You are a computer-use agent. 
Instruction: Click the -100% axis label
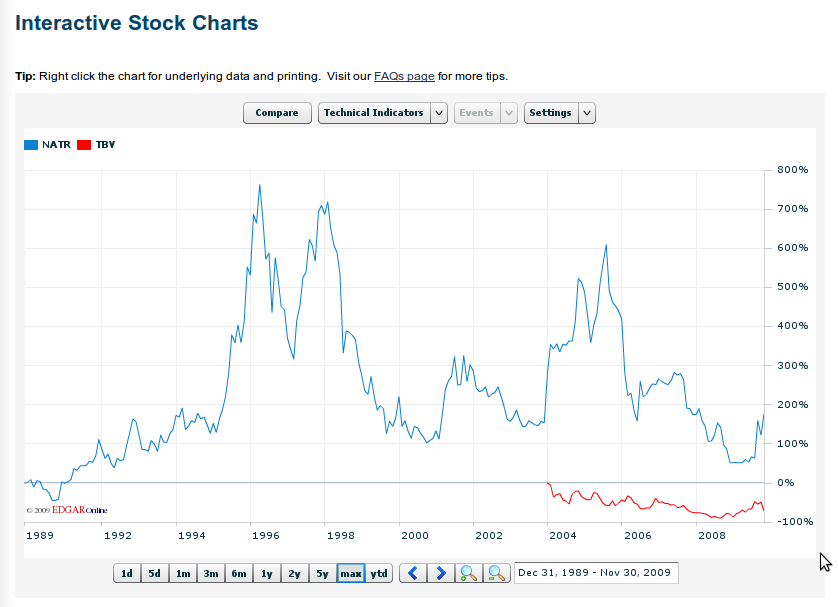[x=794, y=522]
